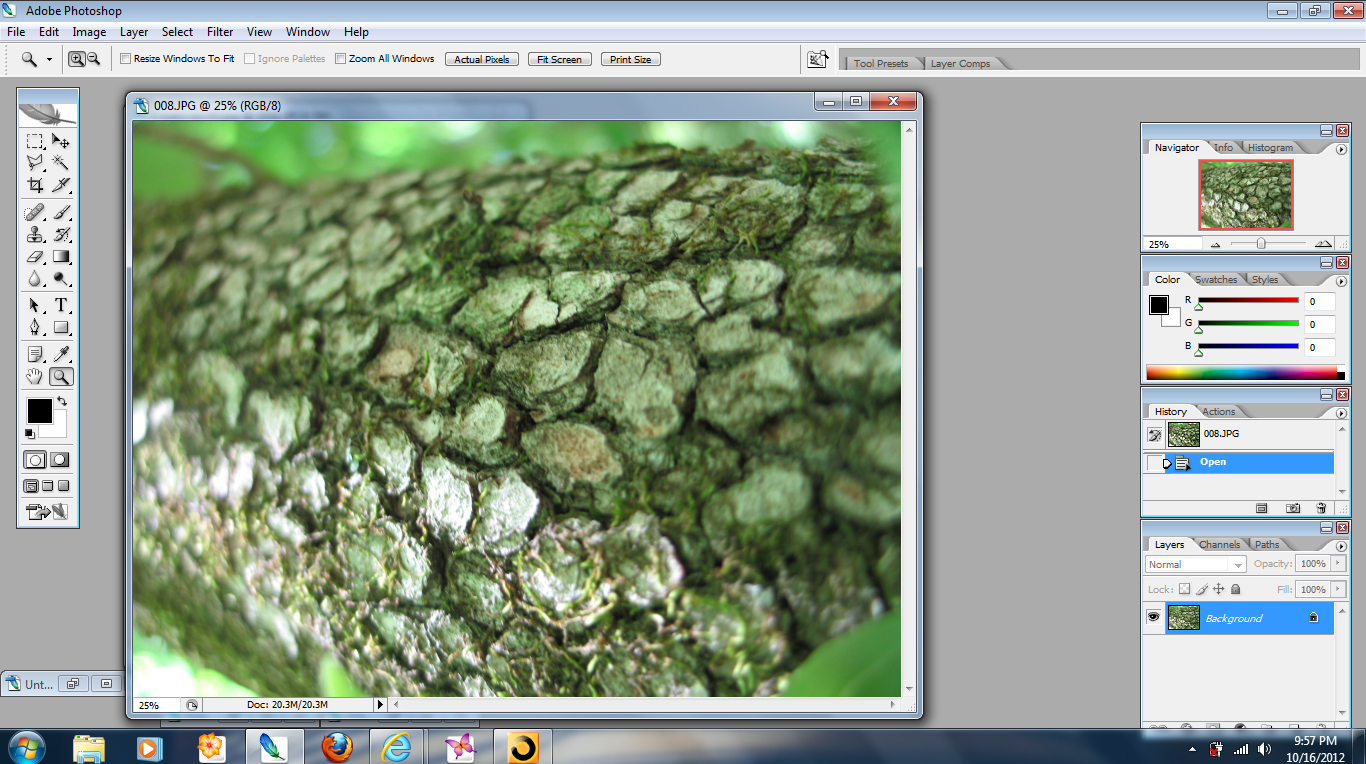The width and height of the screenshot is (1366, 764).
Task: Select the Clone Stamp tool
Action: pyautogui.click(x=35, y=235)
